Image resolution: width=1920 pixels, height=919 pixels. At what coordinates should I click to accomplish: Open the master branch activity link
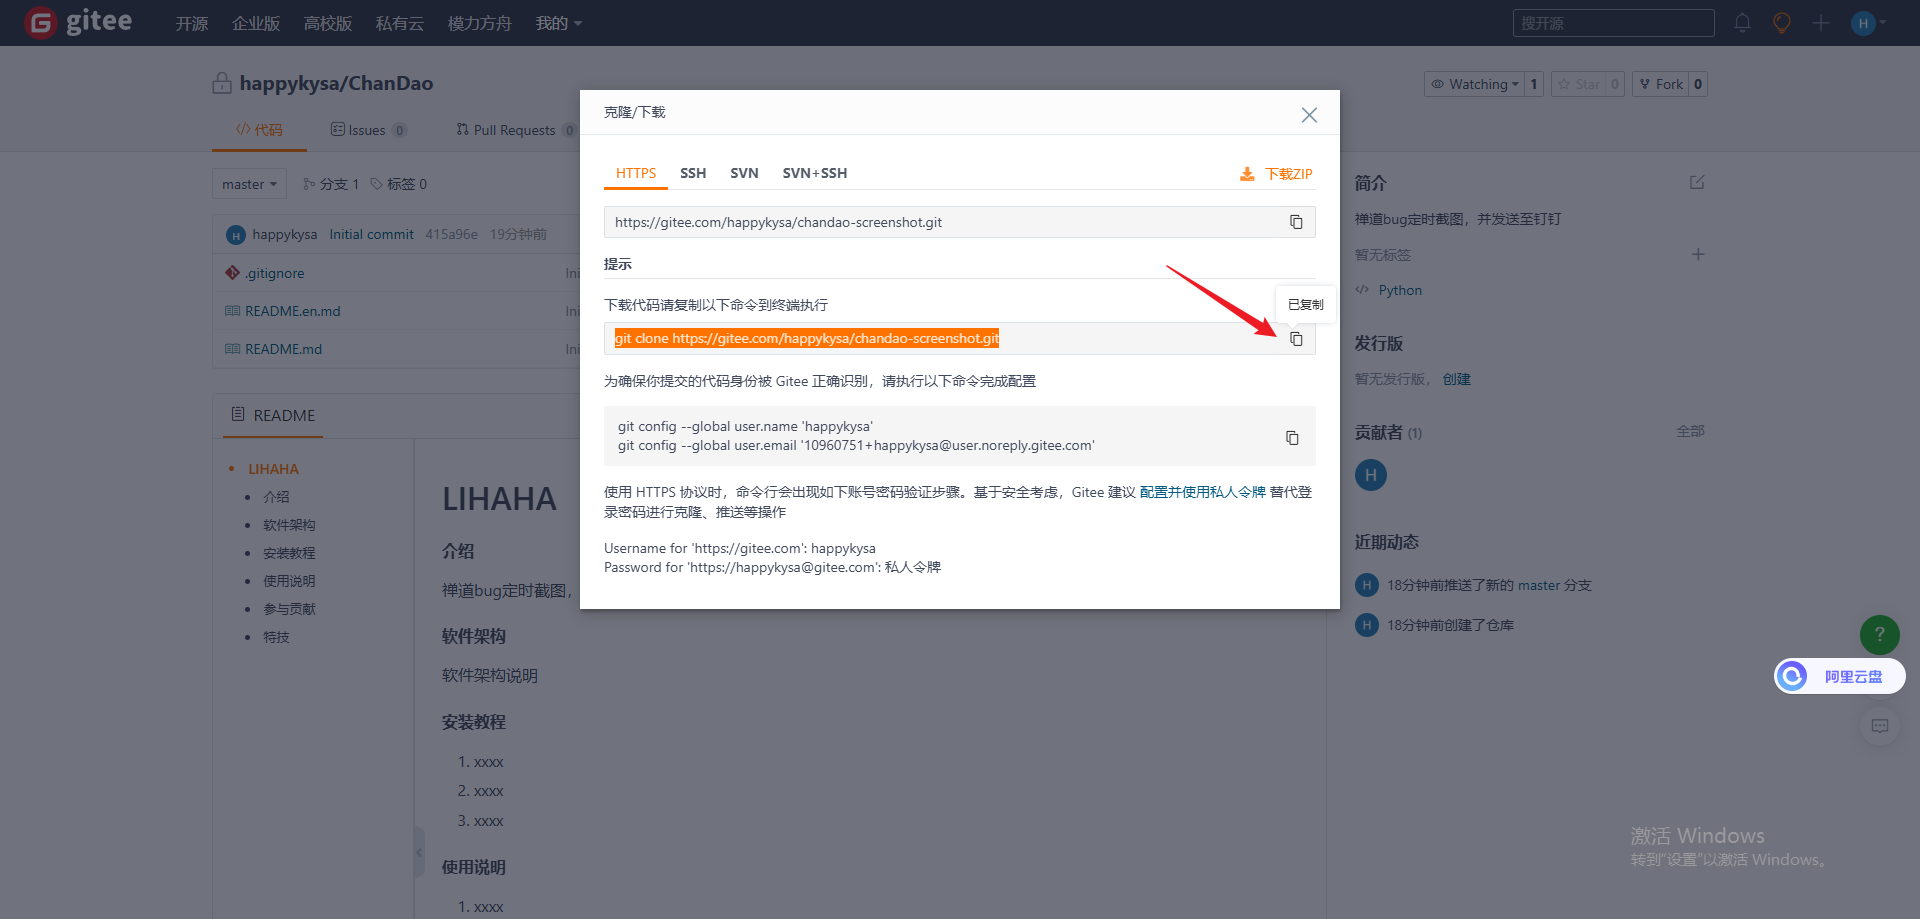point(1539,585)
